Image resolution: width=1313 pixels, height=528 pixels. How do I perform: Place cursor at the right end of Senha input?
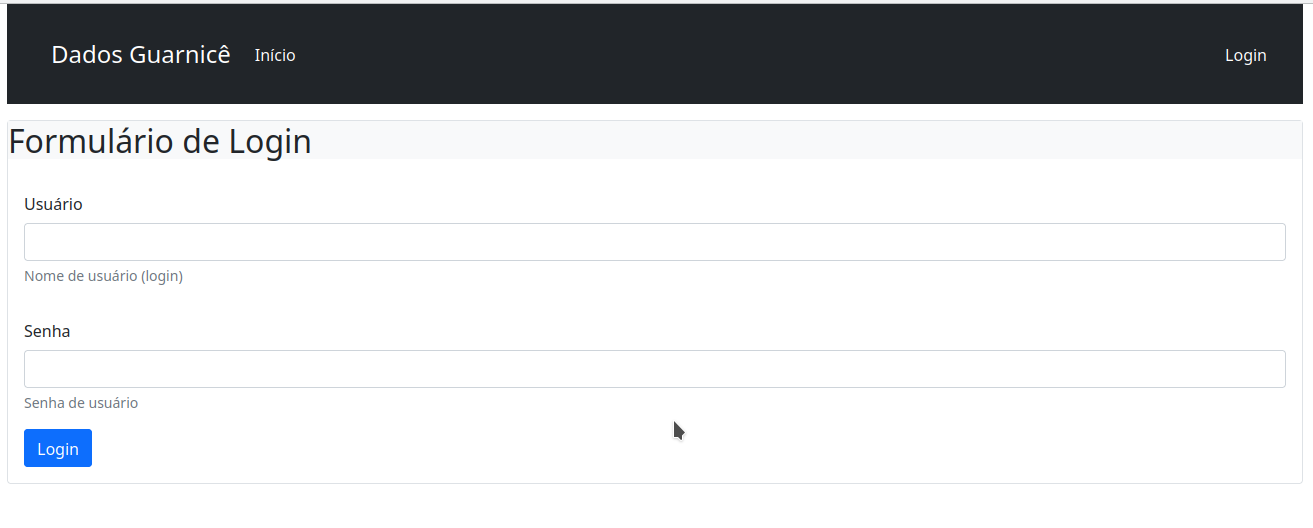coord(1270,369)
